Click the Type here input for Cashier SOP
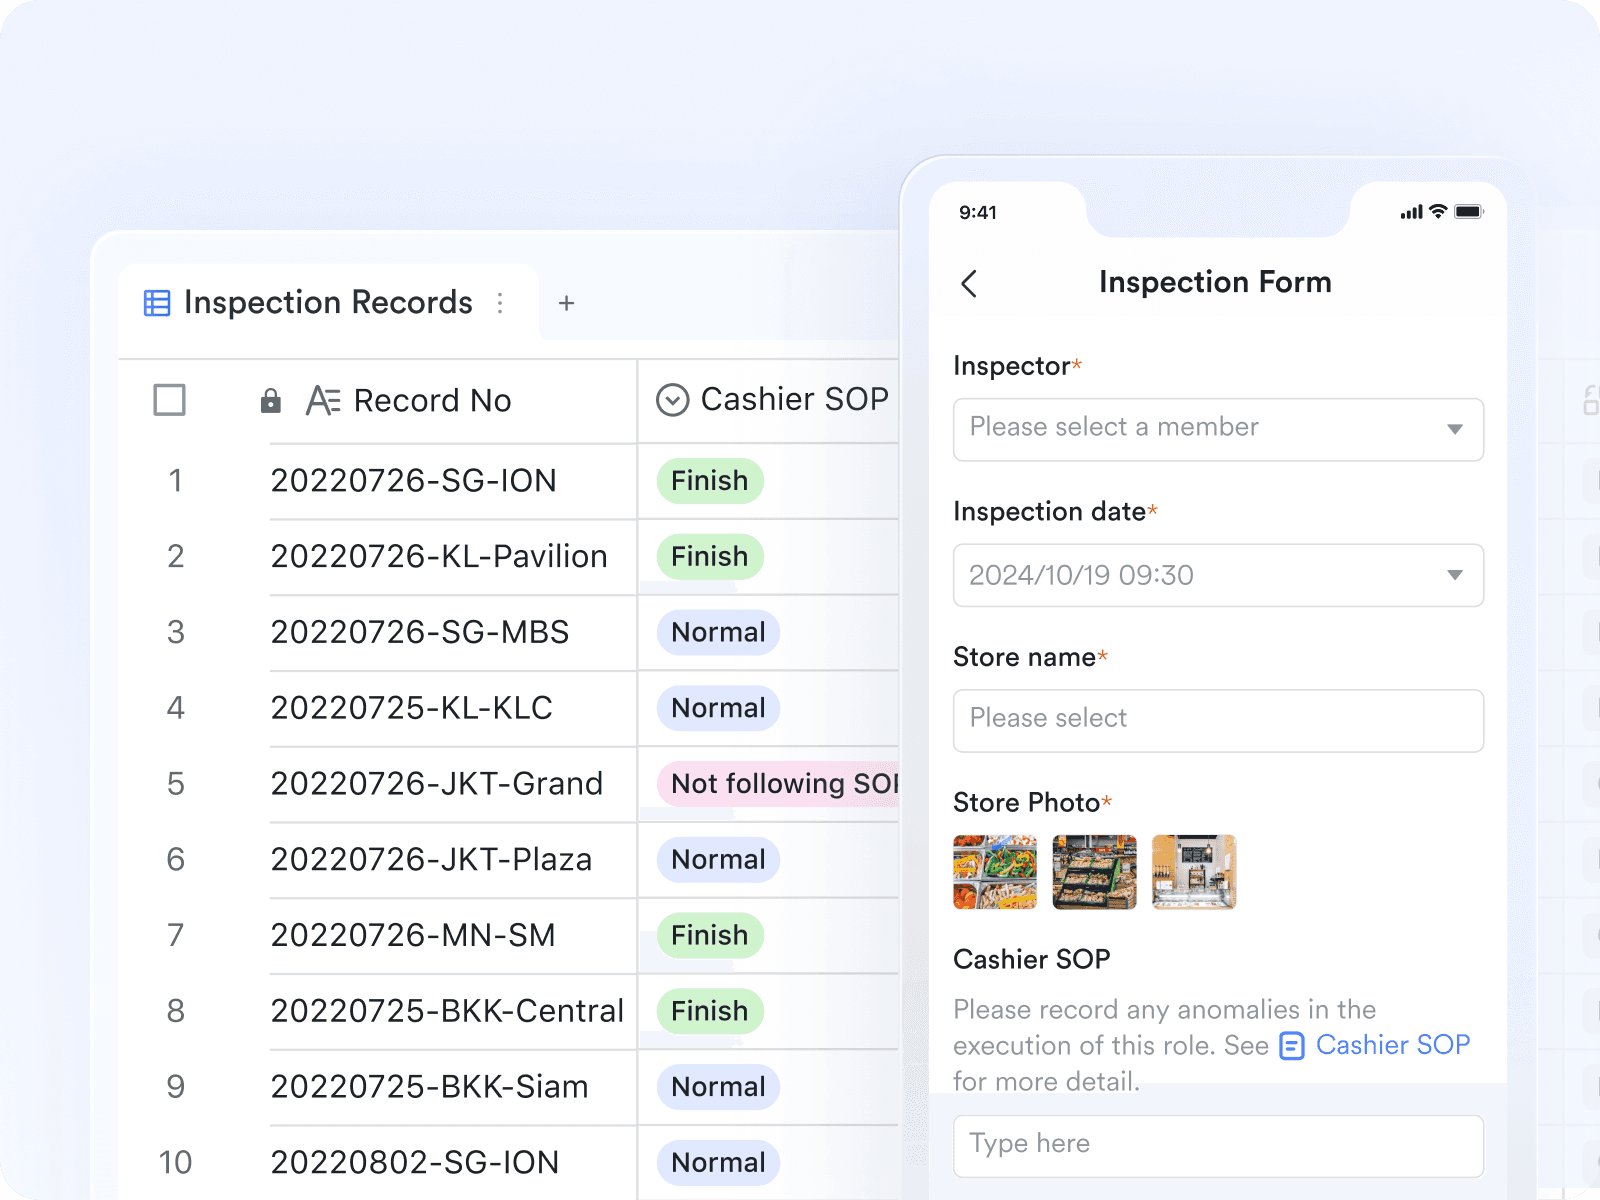The image size is (1600, 1200). pyautogui.click(x=1218, y=1146)
